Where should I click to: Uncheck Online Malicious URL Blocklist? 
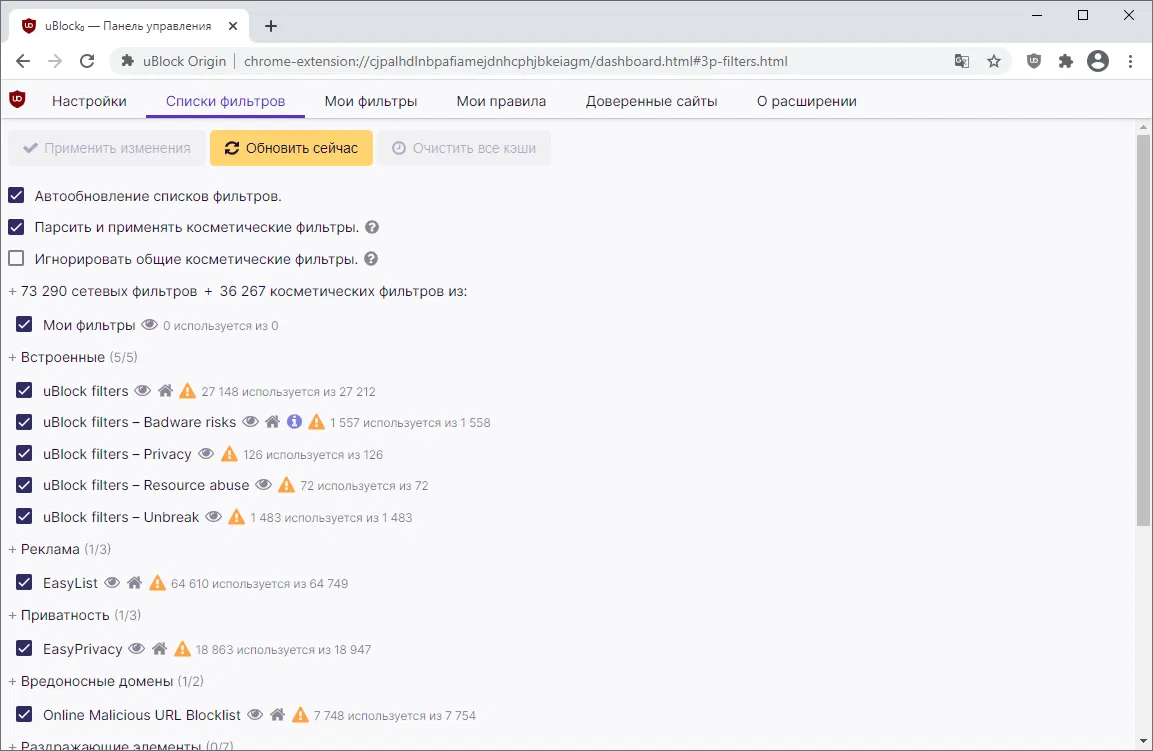pyautogui.click(x=24, y=714)
